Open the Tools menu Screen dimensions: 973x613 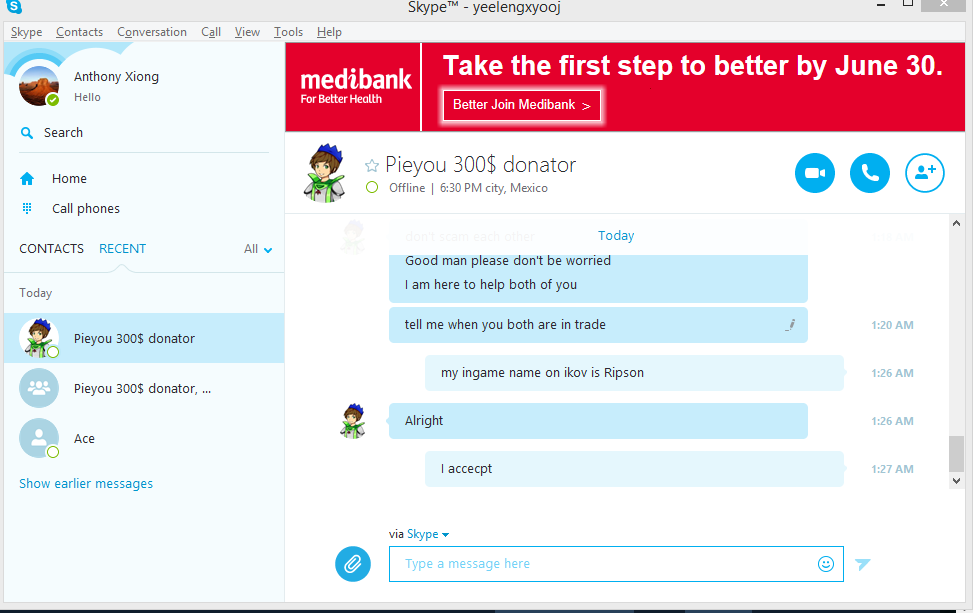[289, 32]
